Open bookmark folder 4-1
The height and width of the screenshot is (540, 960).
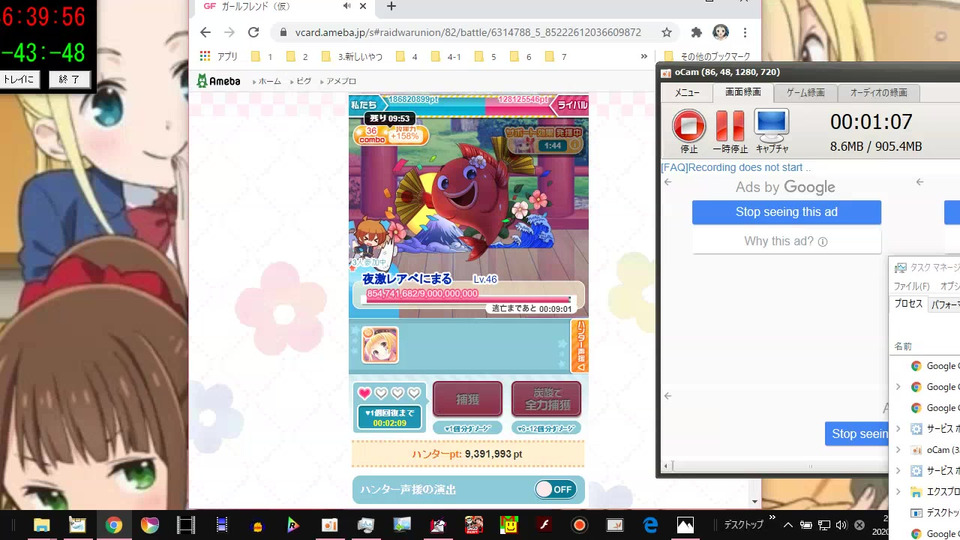pos(446,56)
